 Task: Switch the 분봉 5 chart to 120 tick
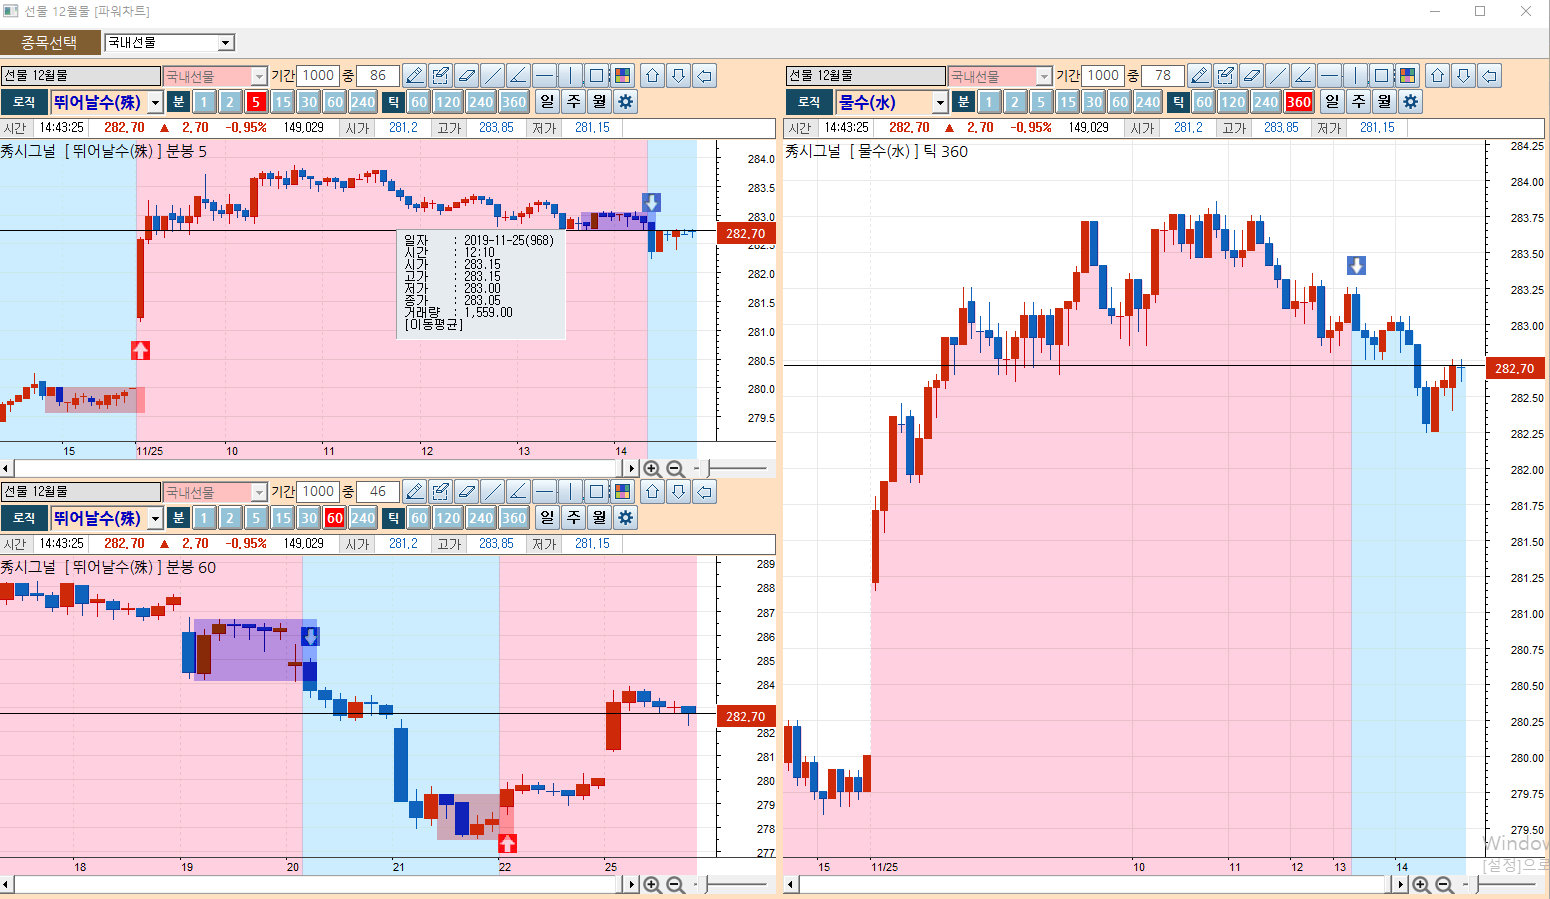448,102
